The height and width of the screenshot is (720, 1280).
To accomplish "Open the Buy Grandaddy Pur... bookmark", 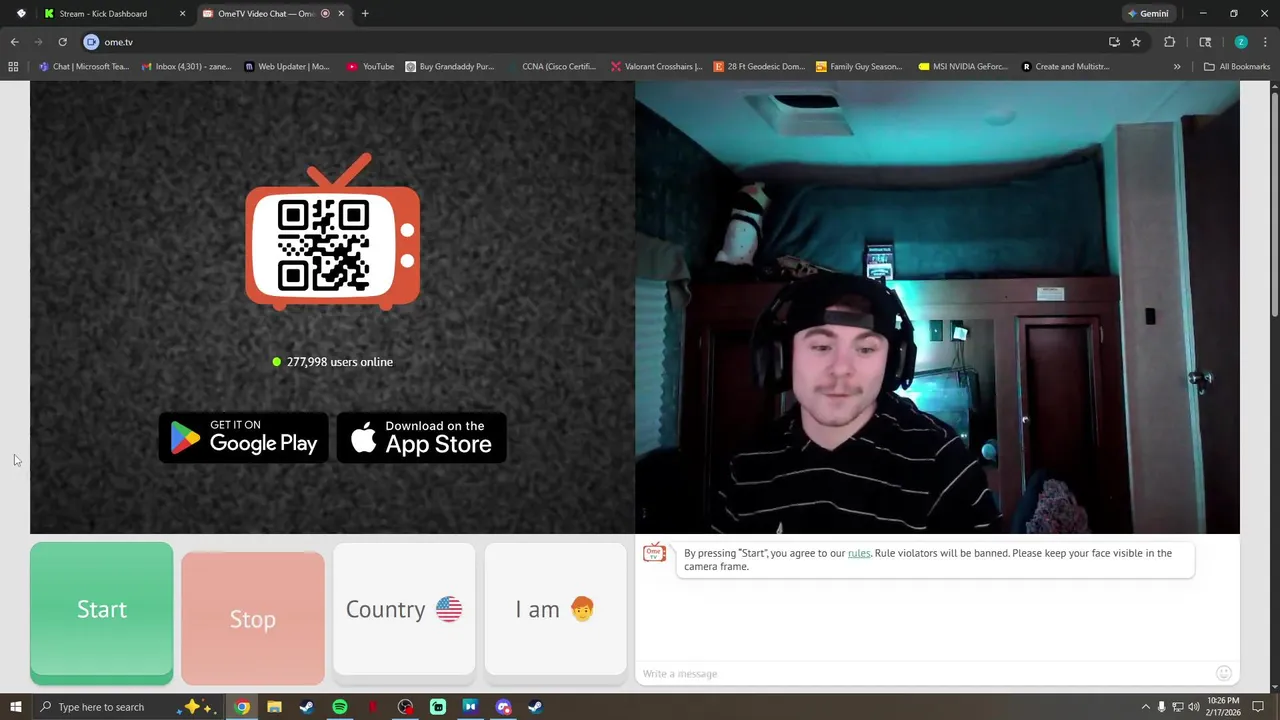I will point(450,67).
